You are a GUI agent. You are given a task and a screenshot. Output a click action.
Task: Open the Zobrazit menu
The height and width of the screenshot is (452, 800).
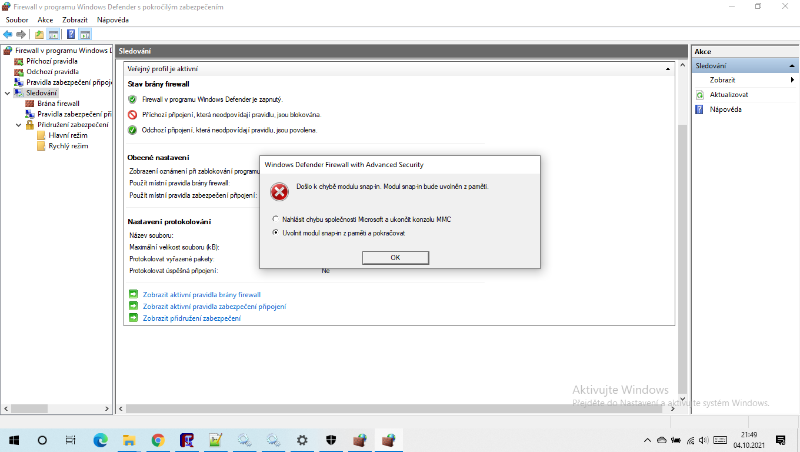[x=75, y=20]
